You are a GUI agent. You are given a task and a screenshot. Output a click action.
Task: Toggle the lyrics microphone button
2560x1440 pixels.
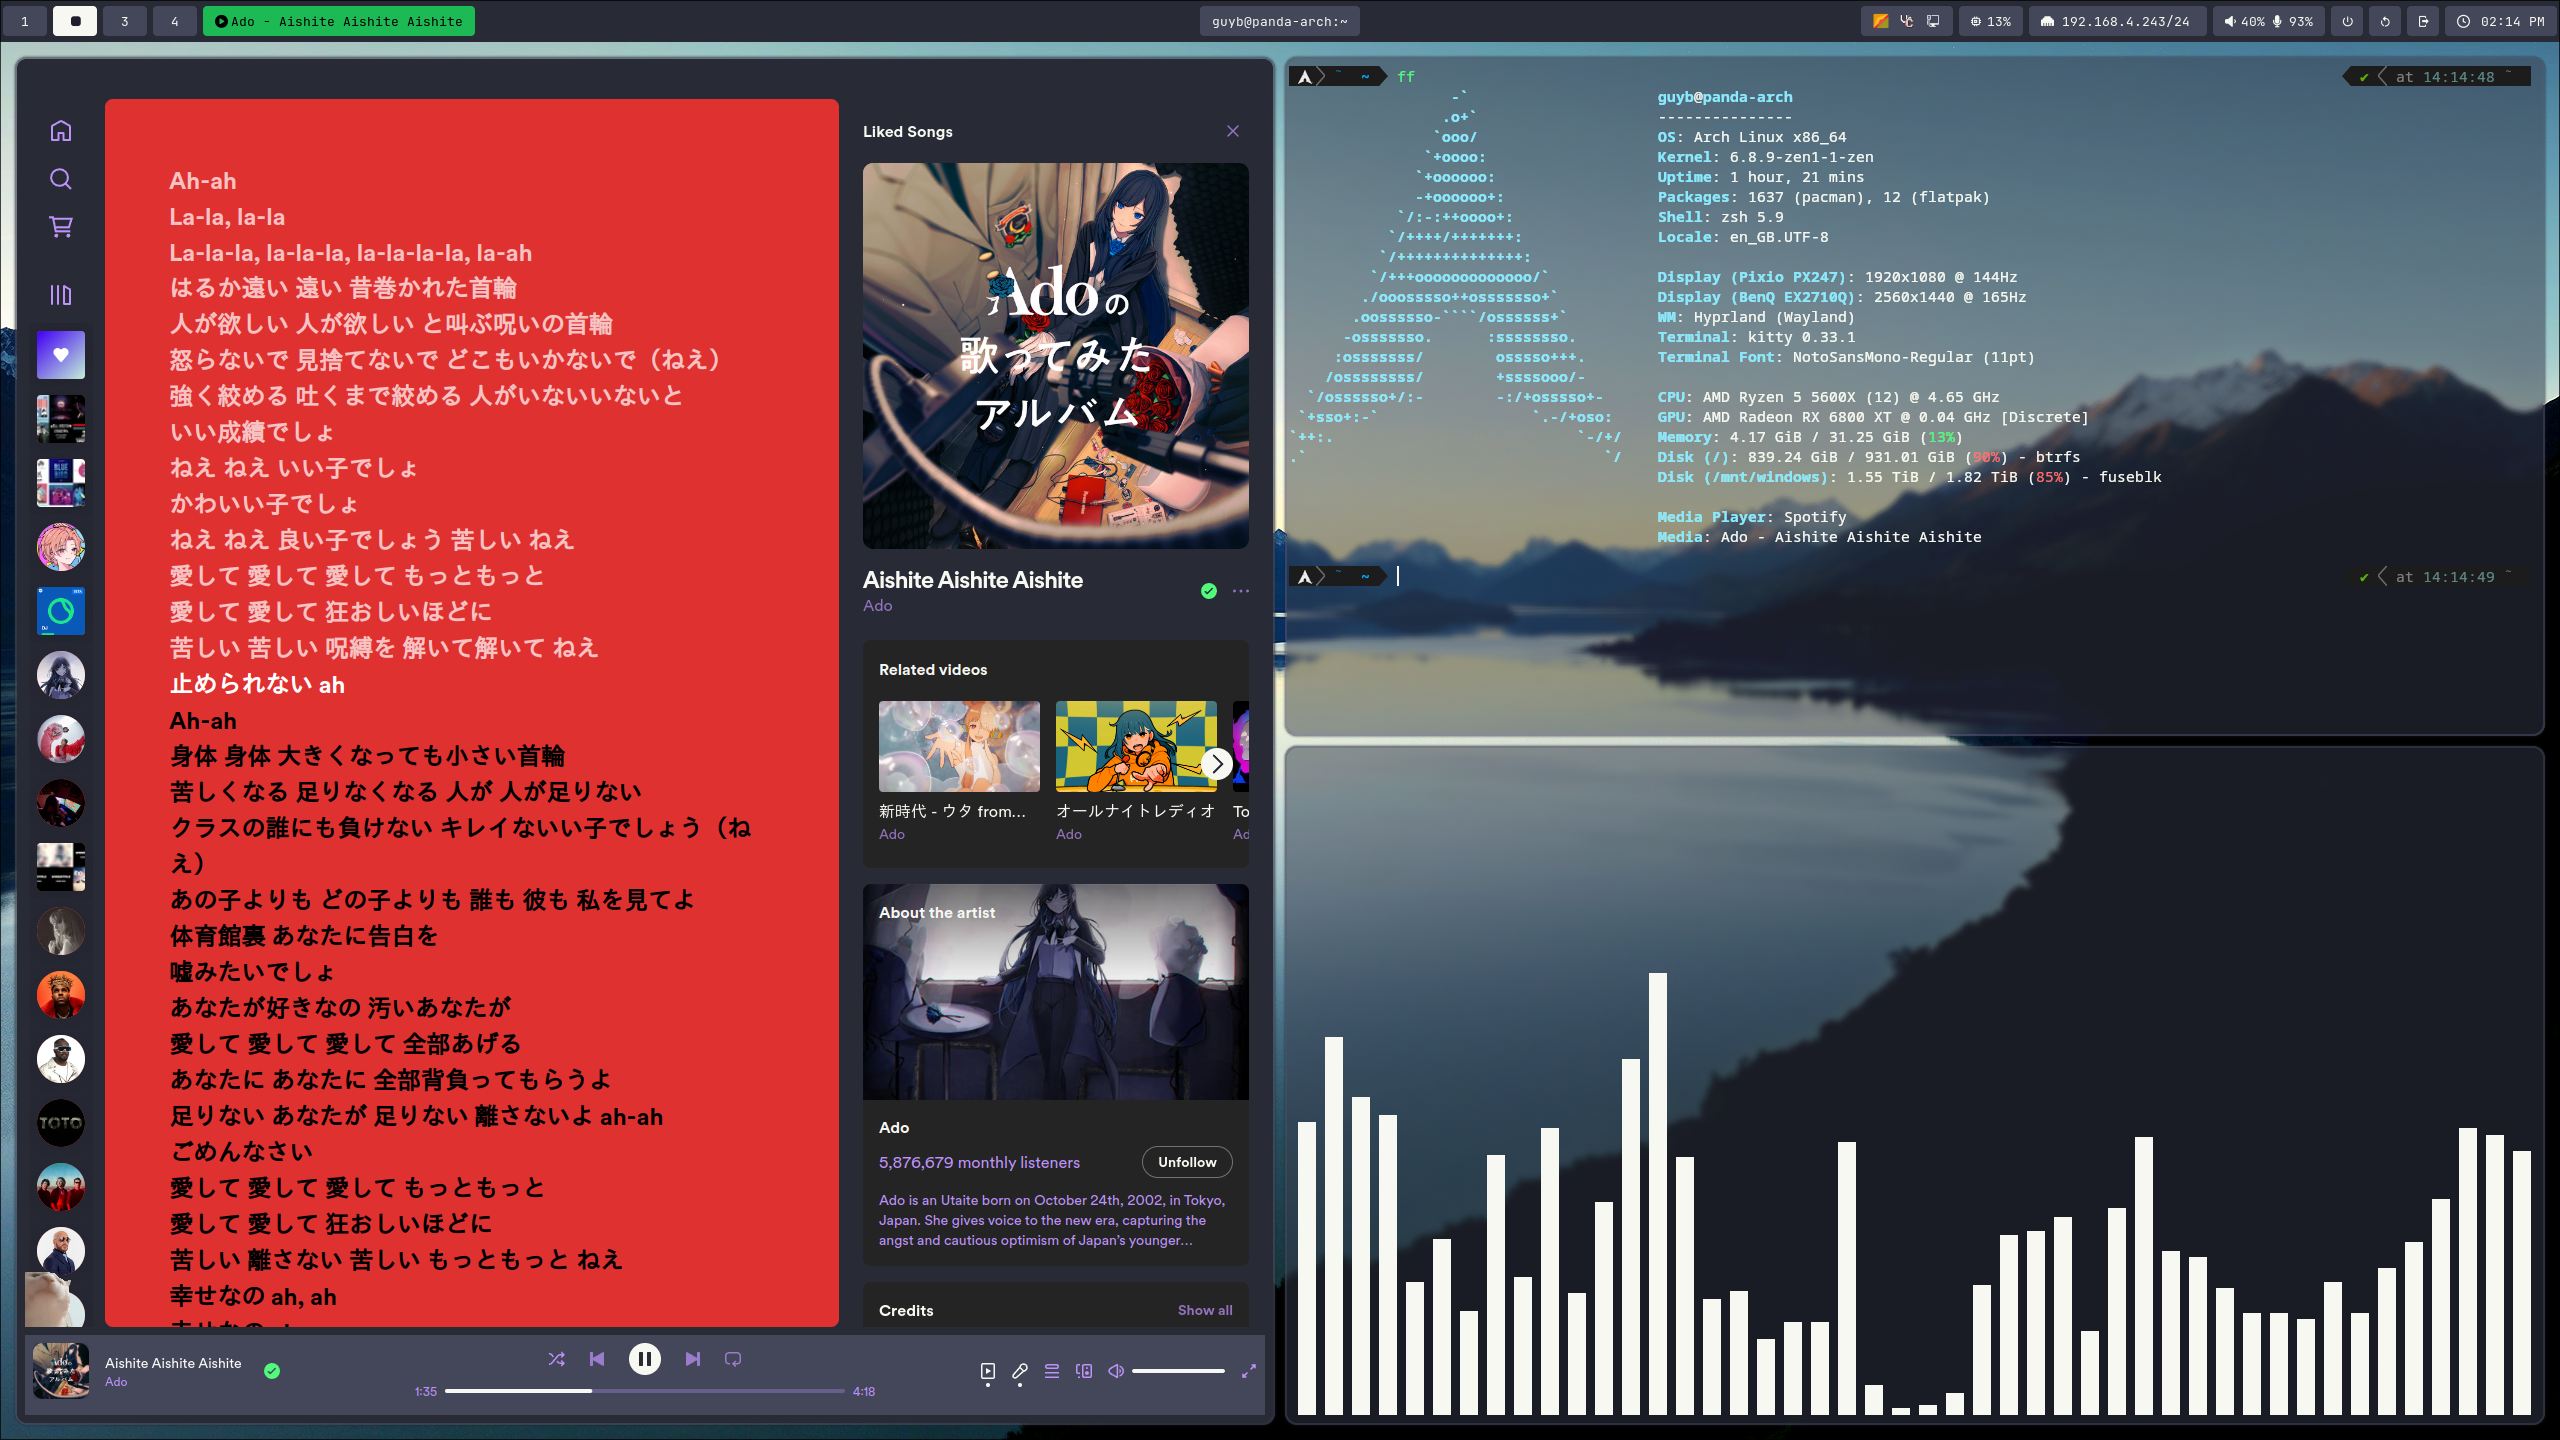tap(1020, 1371)
